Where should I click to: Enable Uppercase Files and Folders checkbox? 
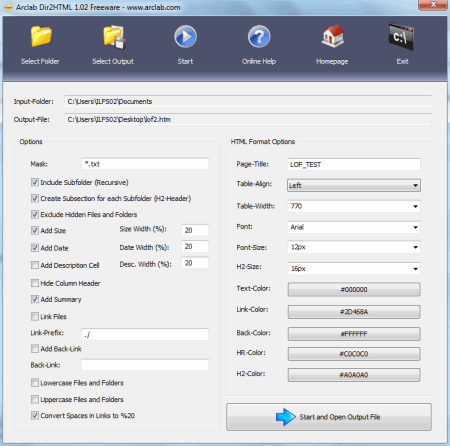(x=35, y=399)
